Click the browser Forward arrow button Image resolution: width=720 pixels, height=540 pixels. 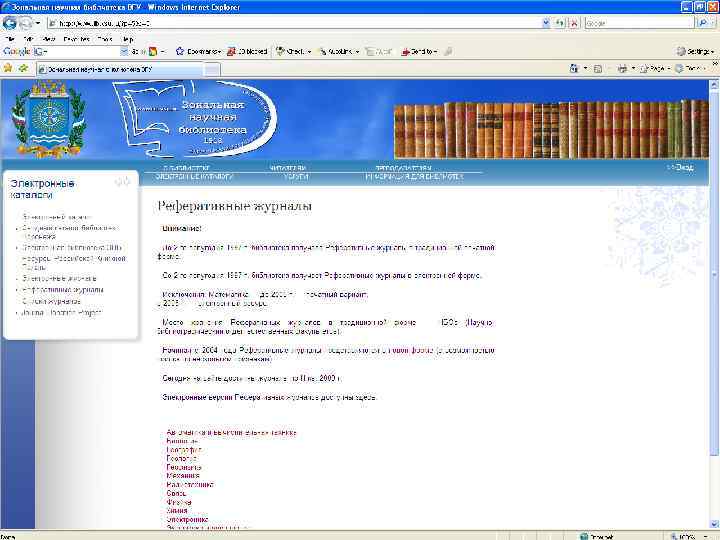tap(25, 23)
